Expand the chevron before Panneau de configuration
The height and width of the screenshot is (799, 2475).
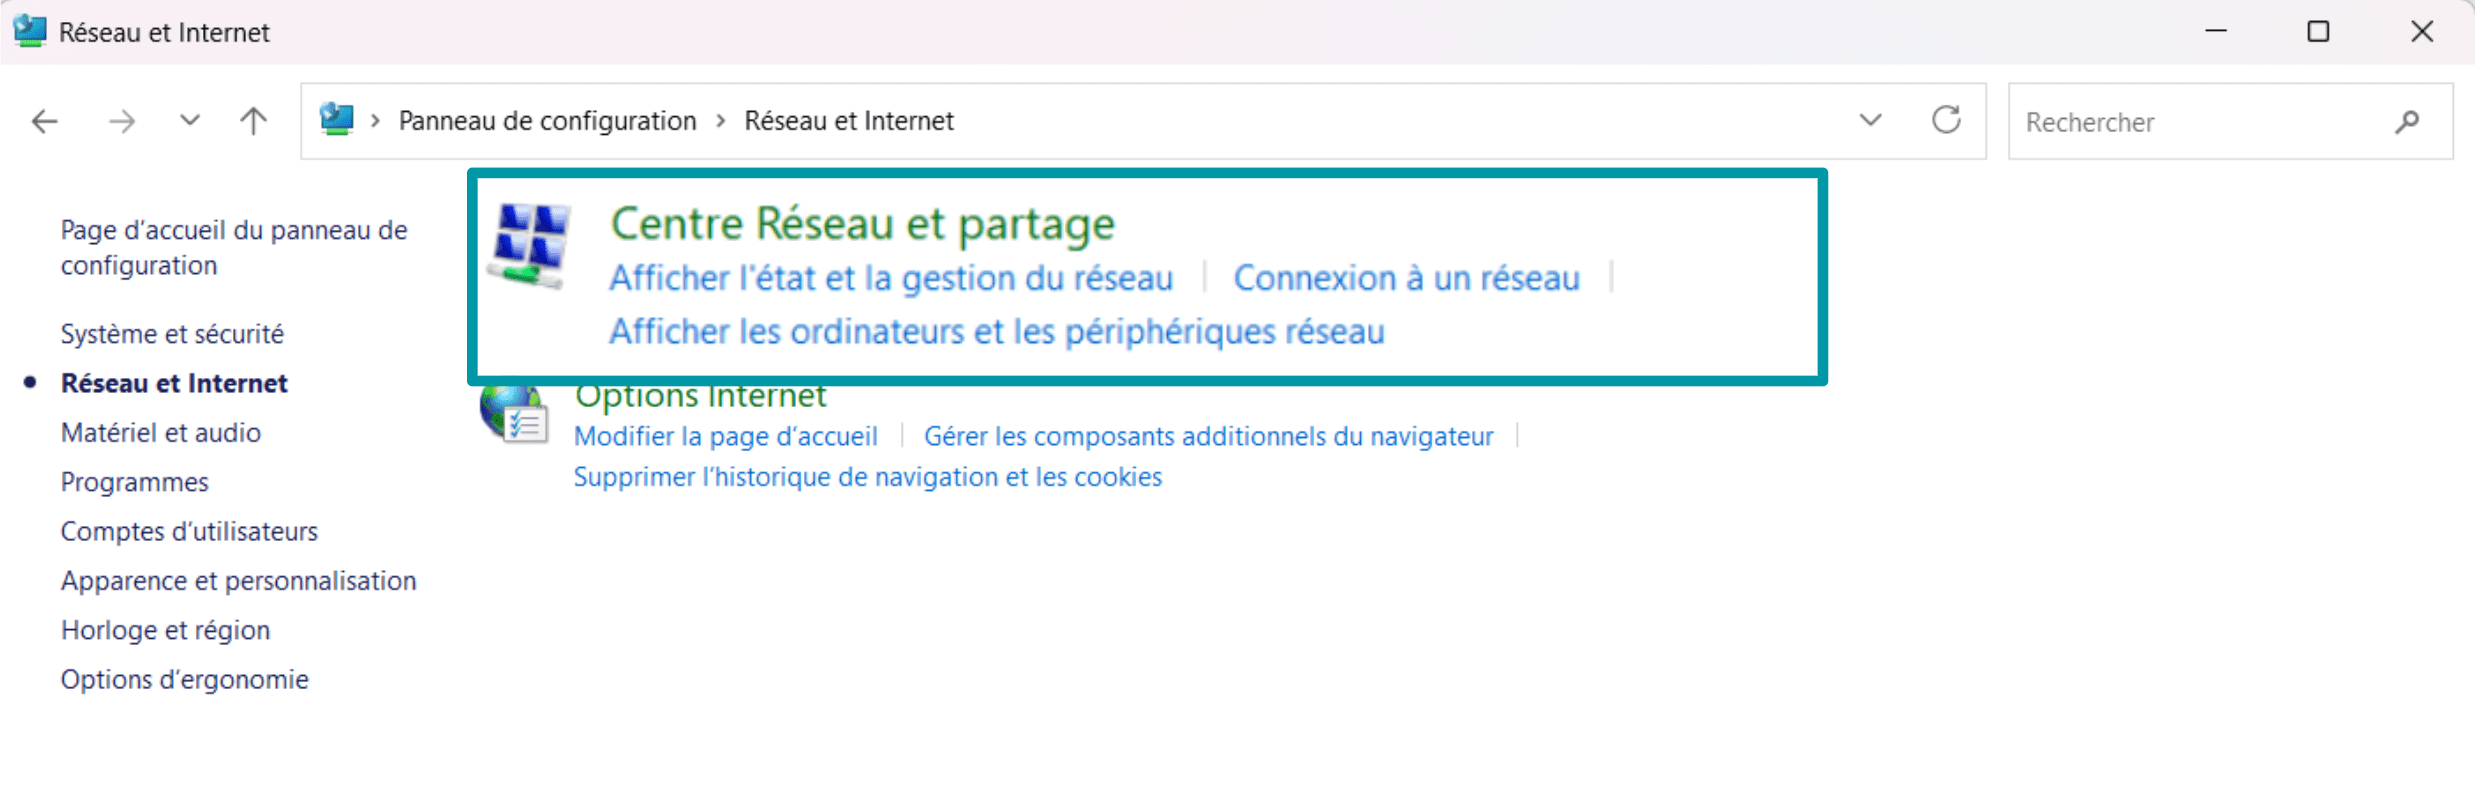pyautogui.click(x=376, y=121)
